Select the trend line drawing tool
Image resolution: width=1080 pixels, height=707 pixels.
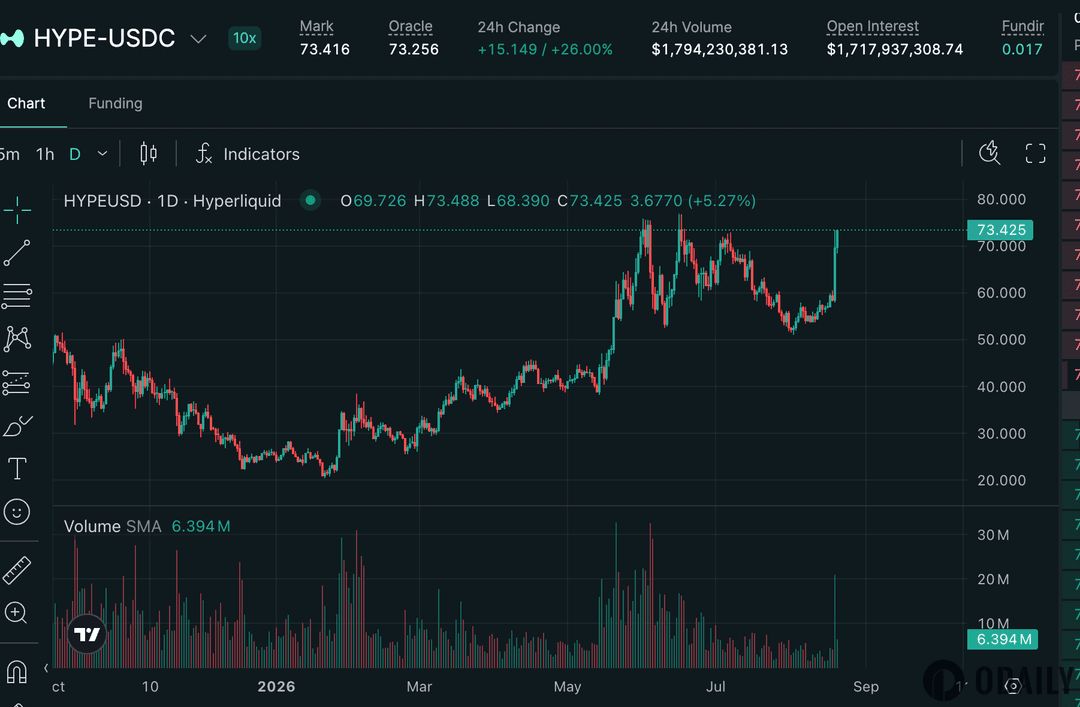point(17,253)
